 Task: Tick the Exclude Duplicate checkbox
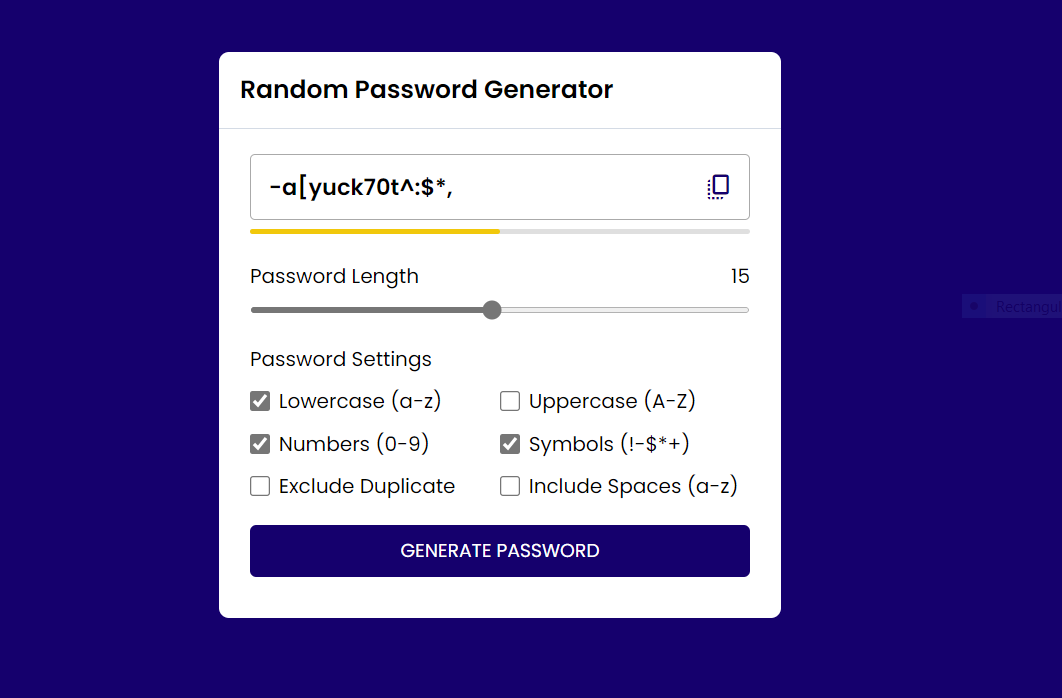(260, 486)
